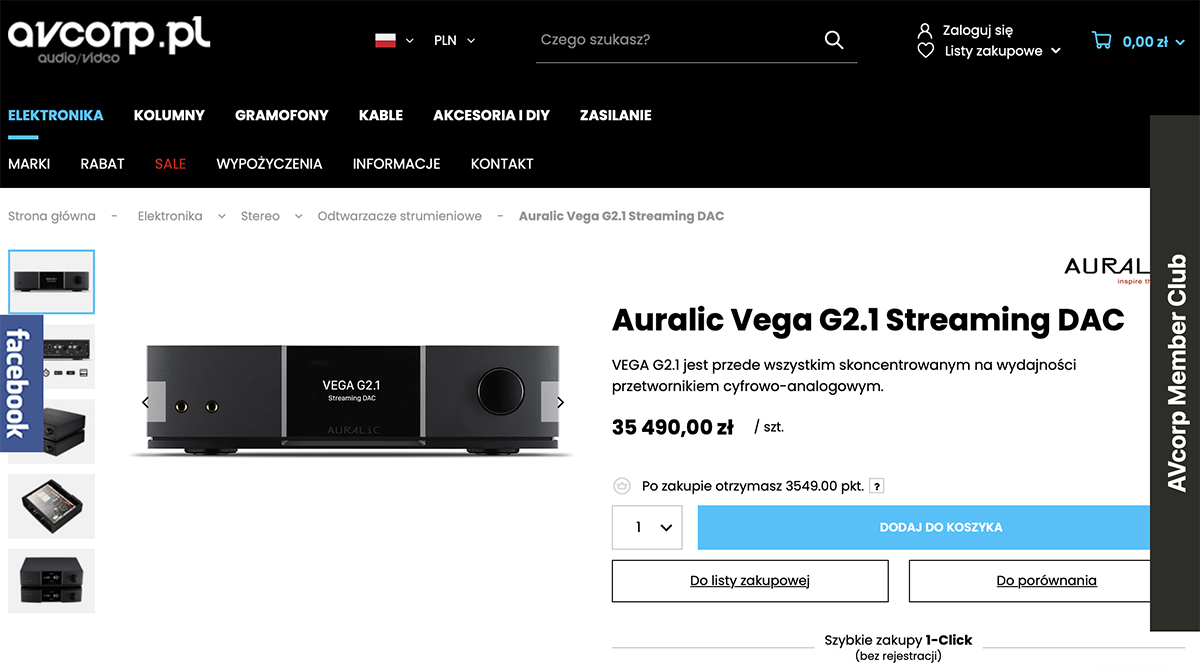
Task: Click the heart wishlist icon
Action: (x=925, y=51)
